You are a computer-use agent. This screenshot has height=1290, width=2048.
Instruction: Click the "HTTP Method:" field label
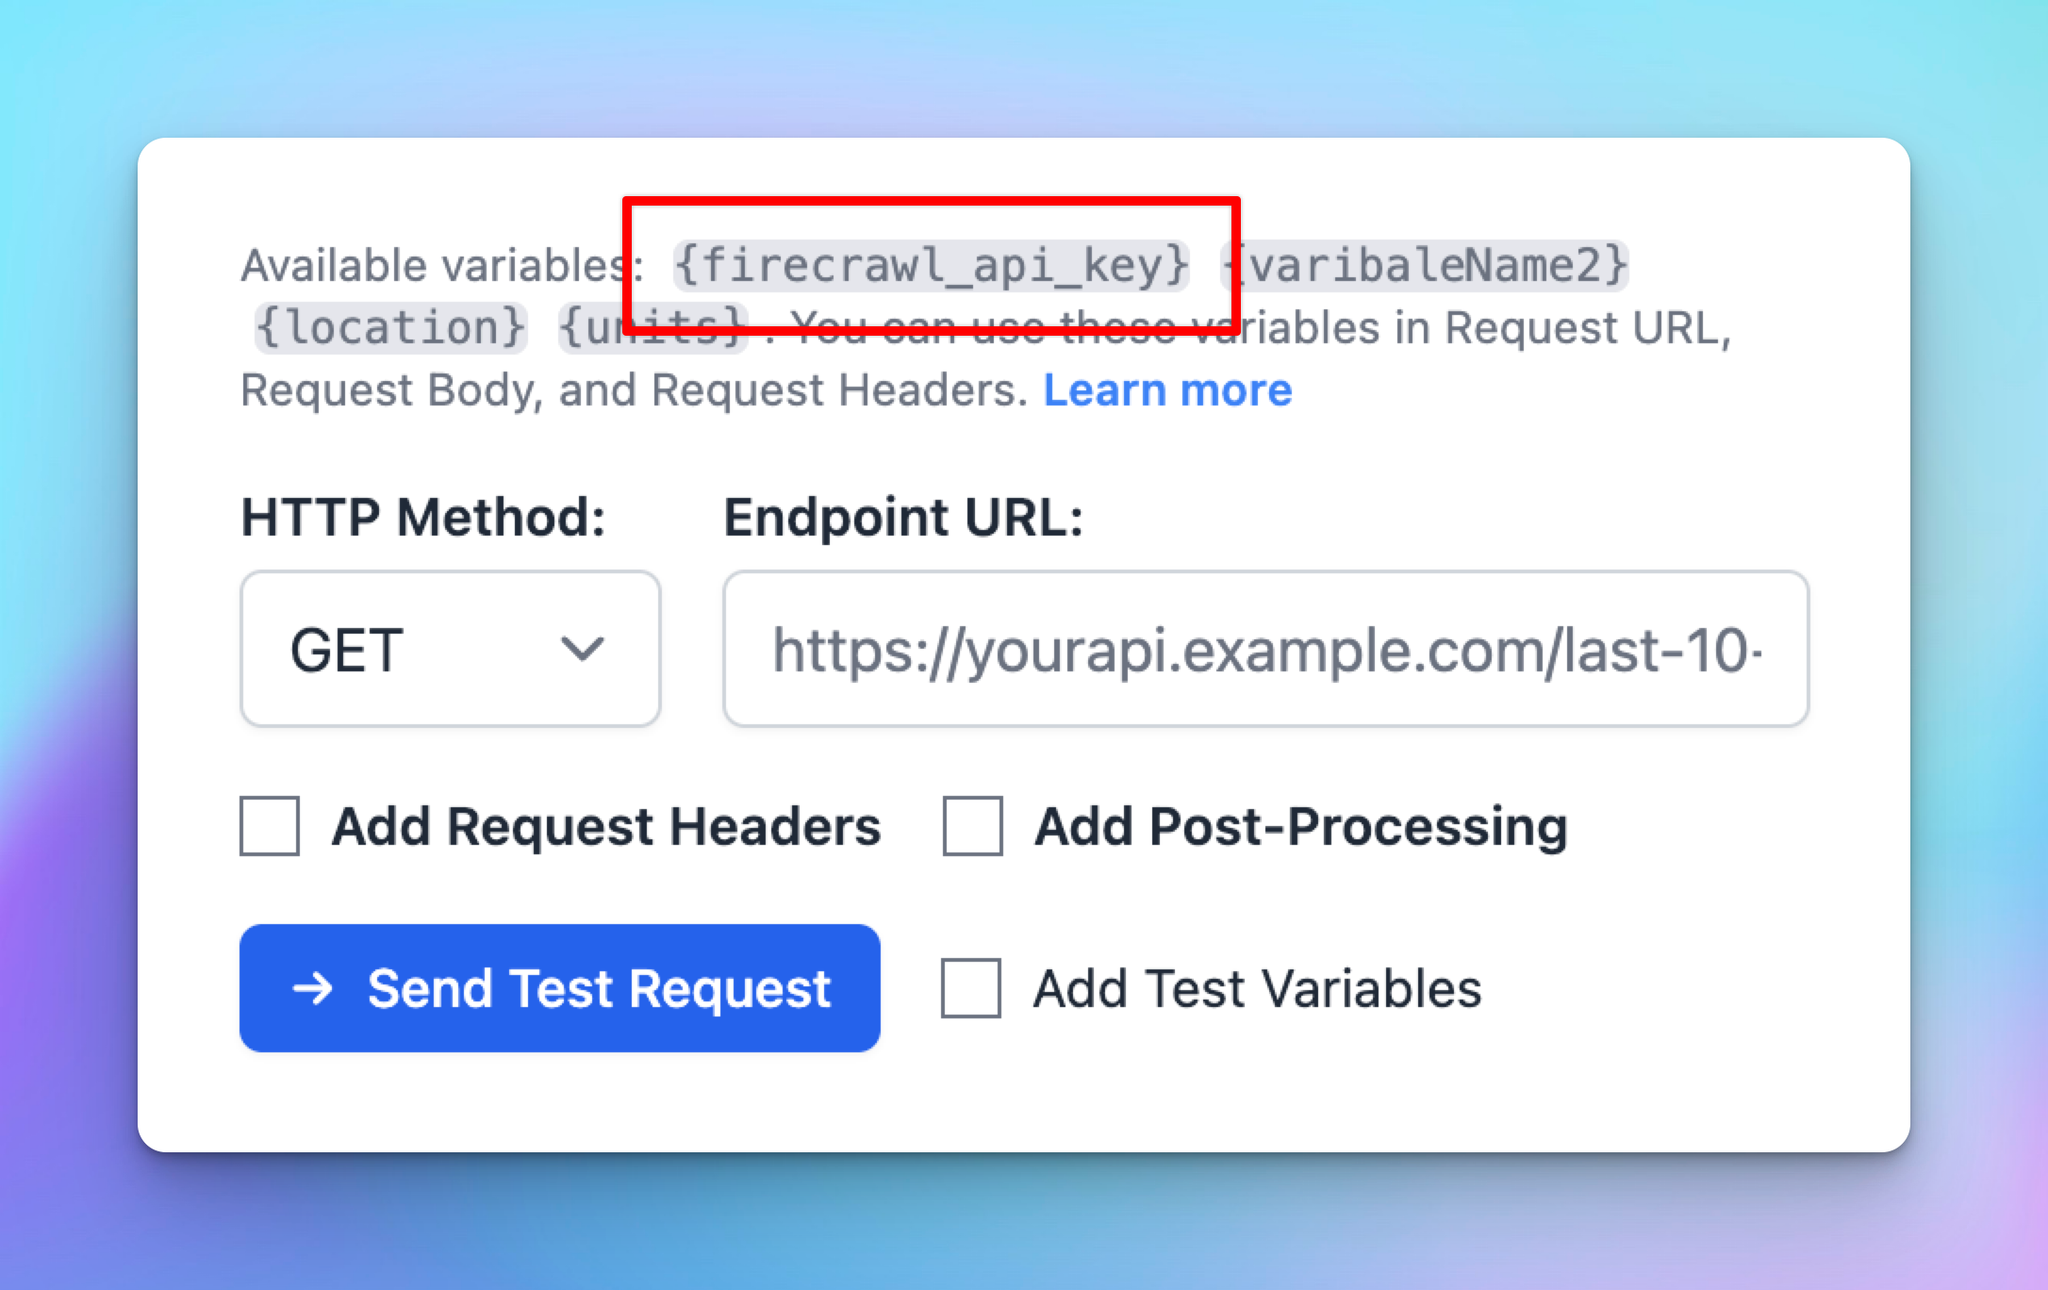(423, 518)
